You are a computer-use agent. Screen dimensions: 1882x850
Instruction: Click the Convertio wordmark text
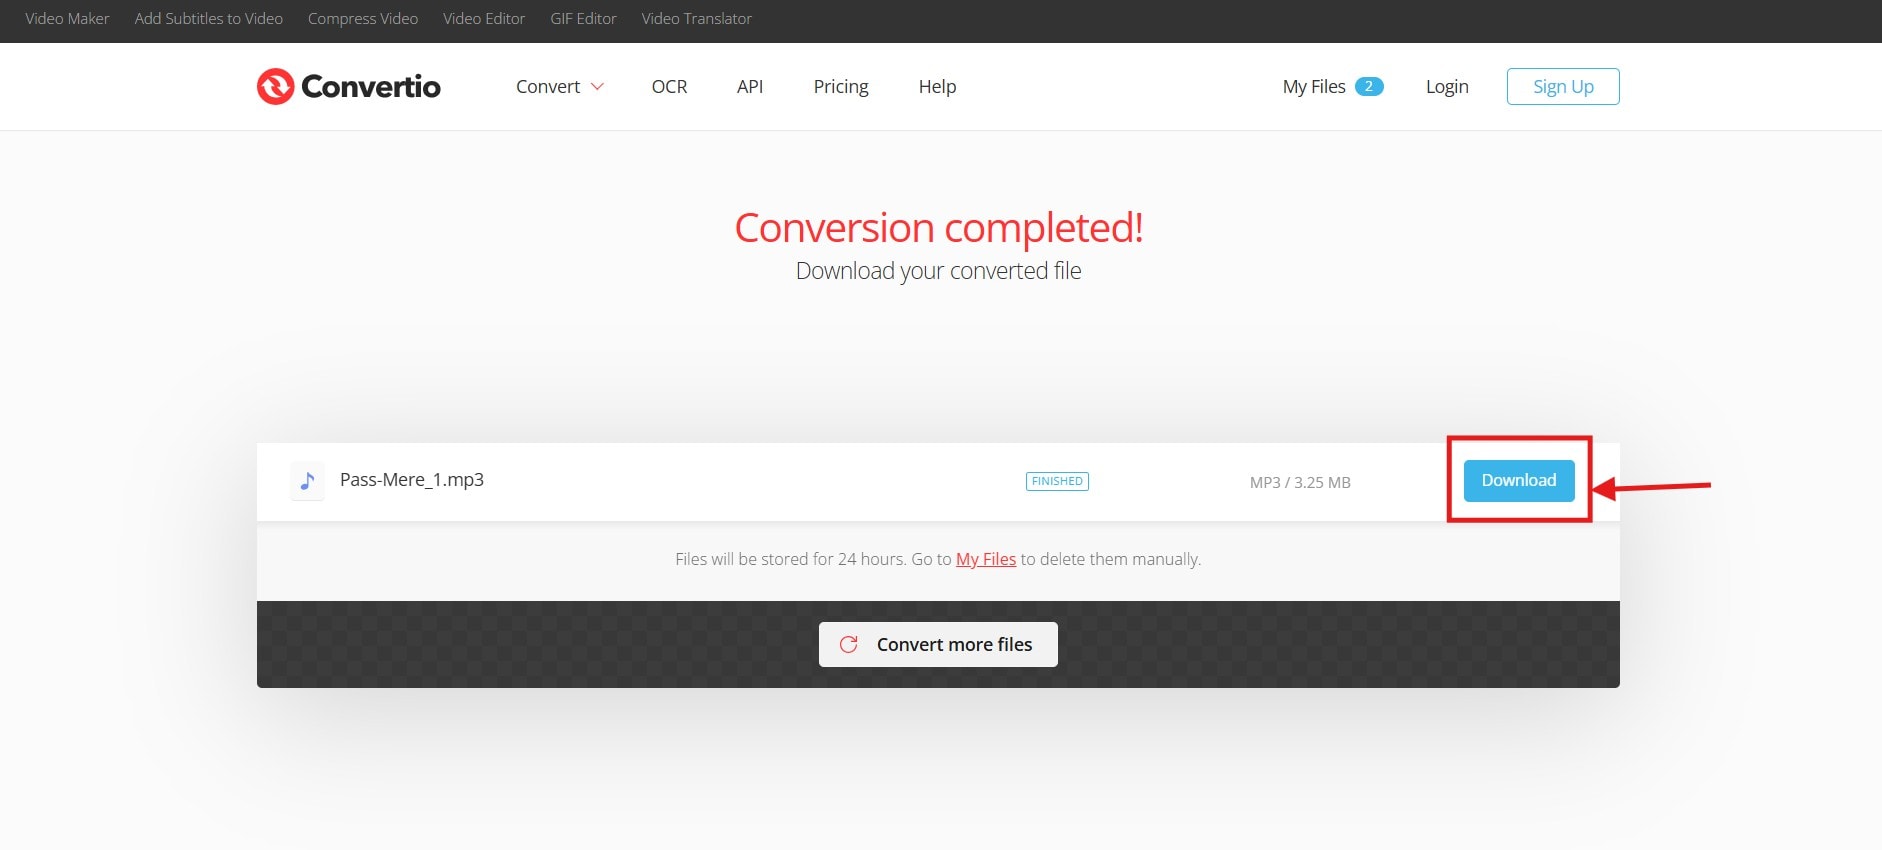[371, 87]
